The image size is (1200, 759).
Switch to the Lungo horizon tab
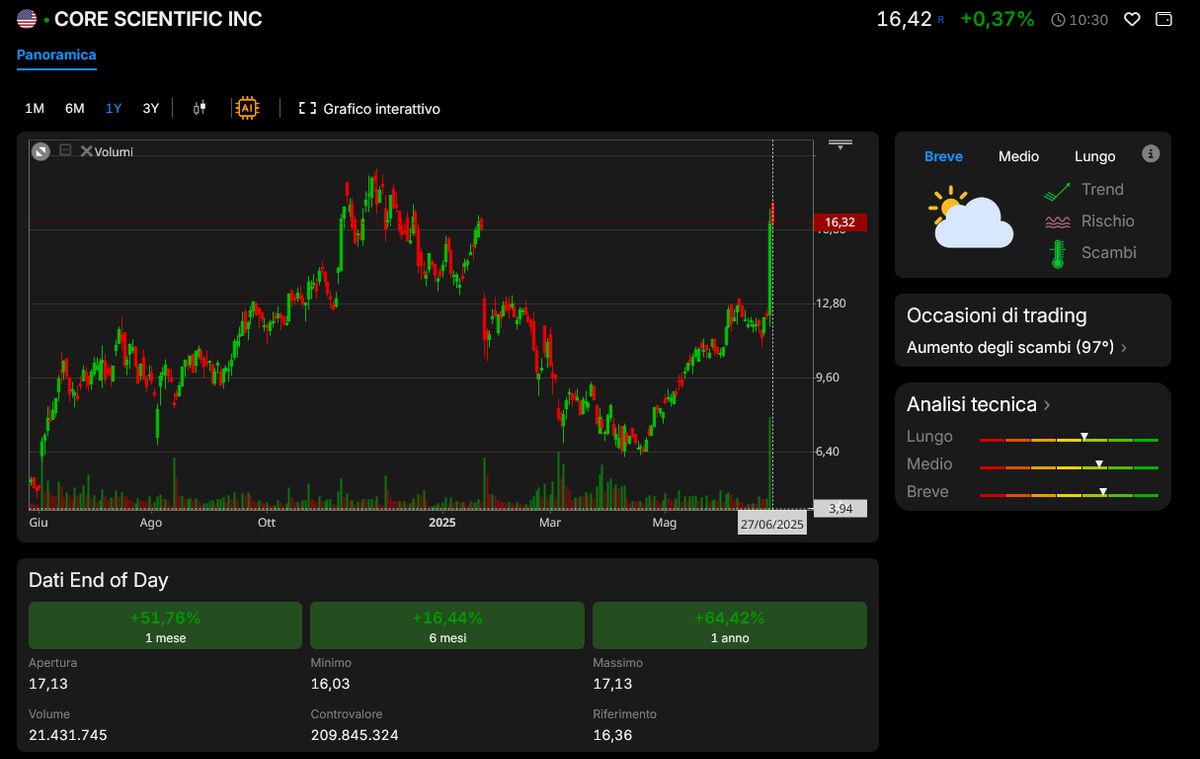click(1095, 156)
